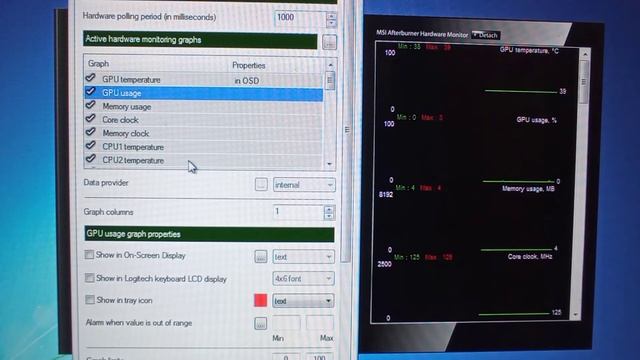Screen dimensions: 640x360
Task: Select the Memory usage row
Action: [203, 107]
